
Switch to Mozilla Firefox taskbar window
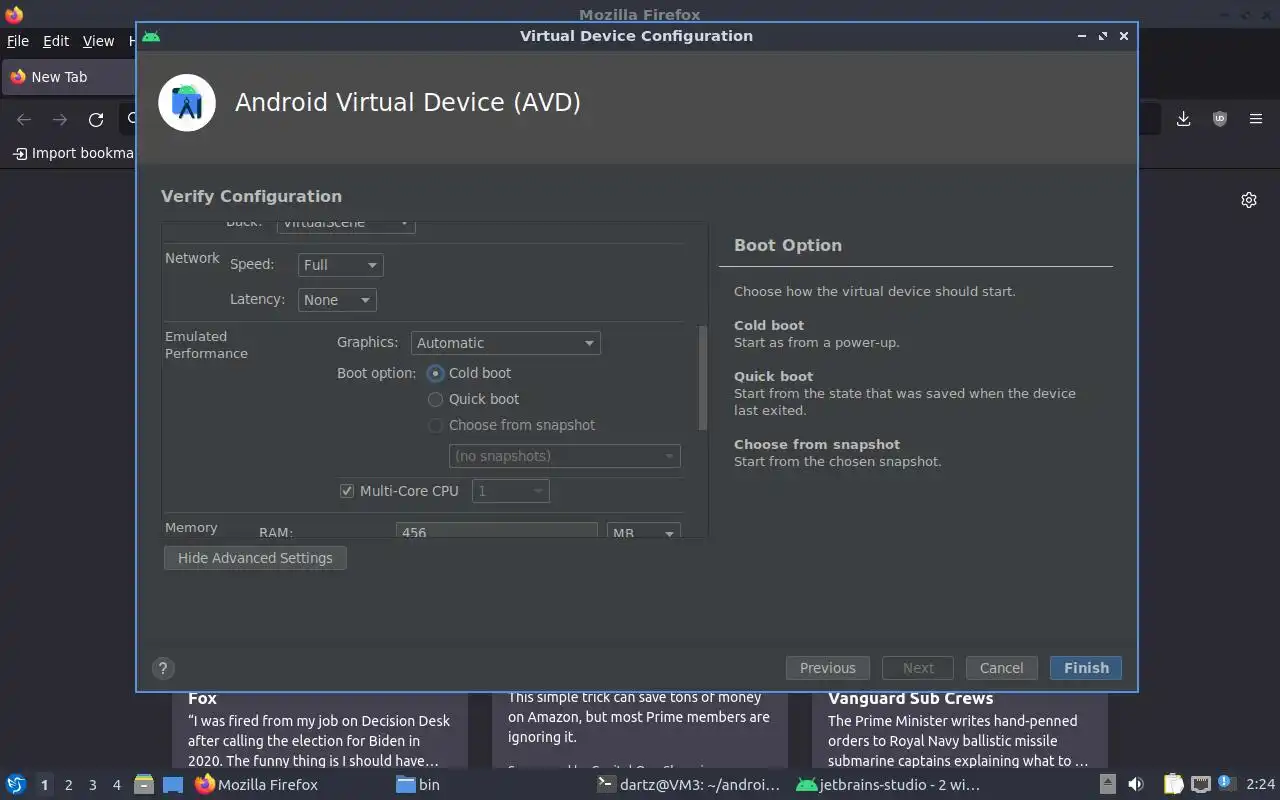(x=257, y=785)
